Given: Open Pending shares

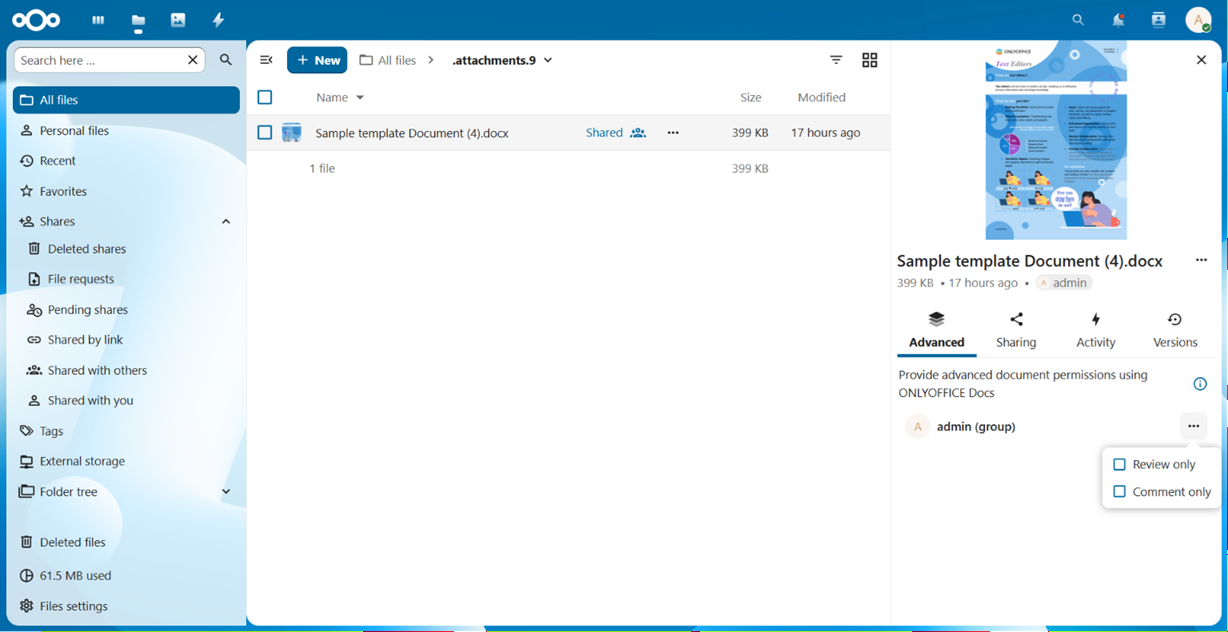Looking at the screenshot, I should (130, 310).
